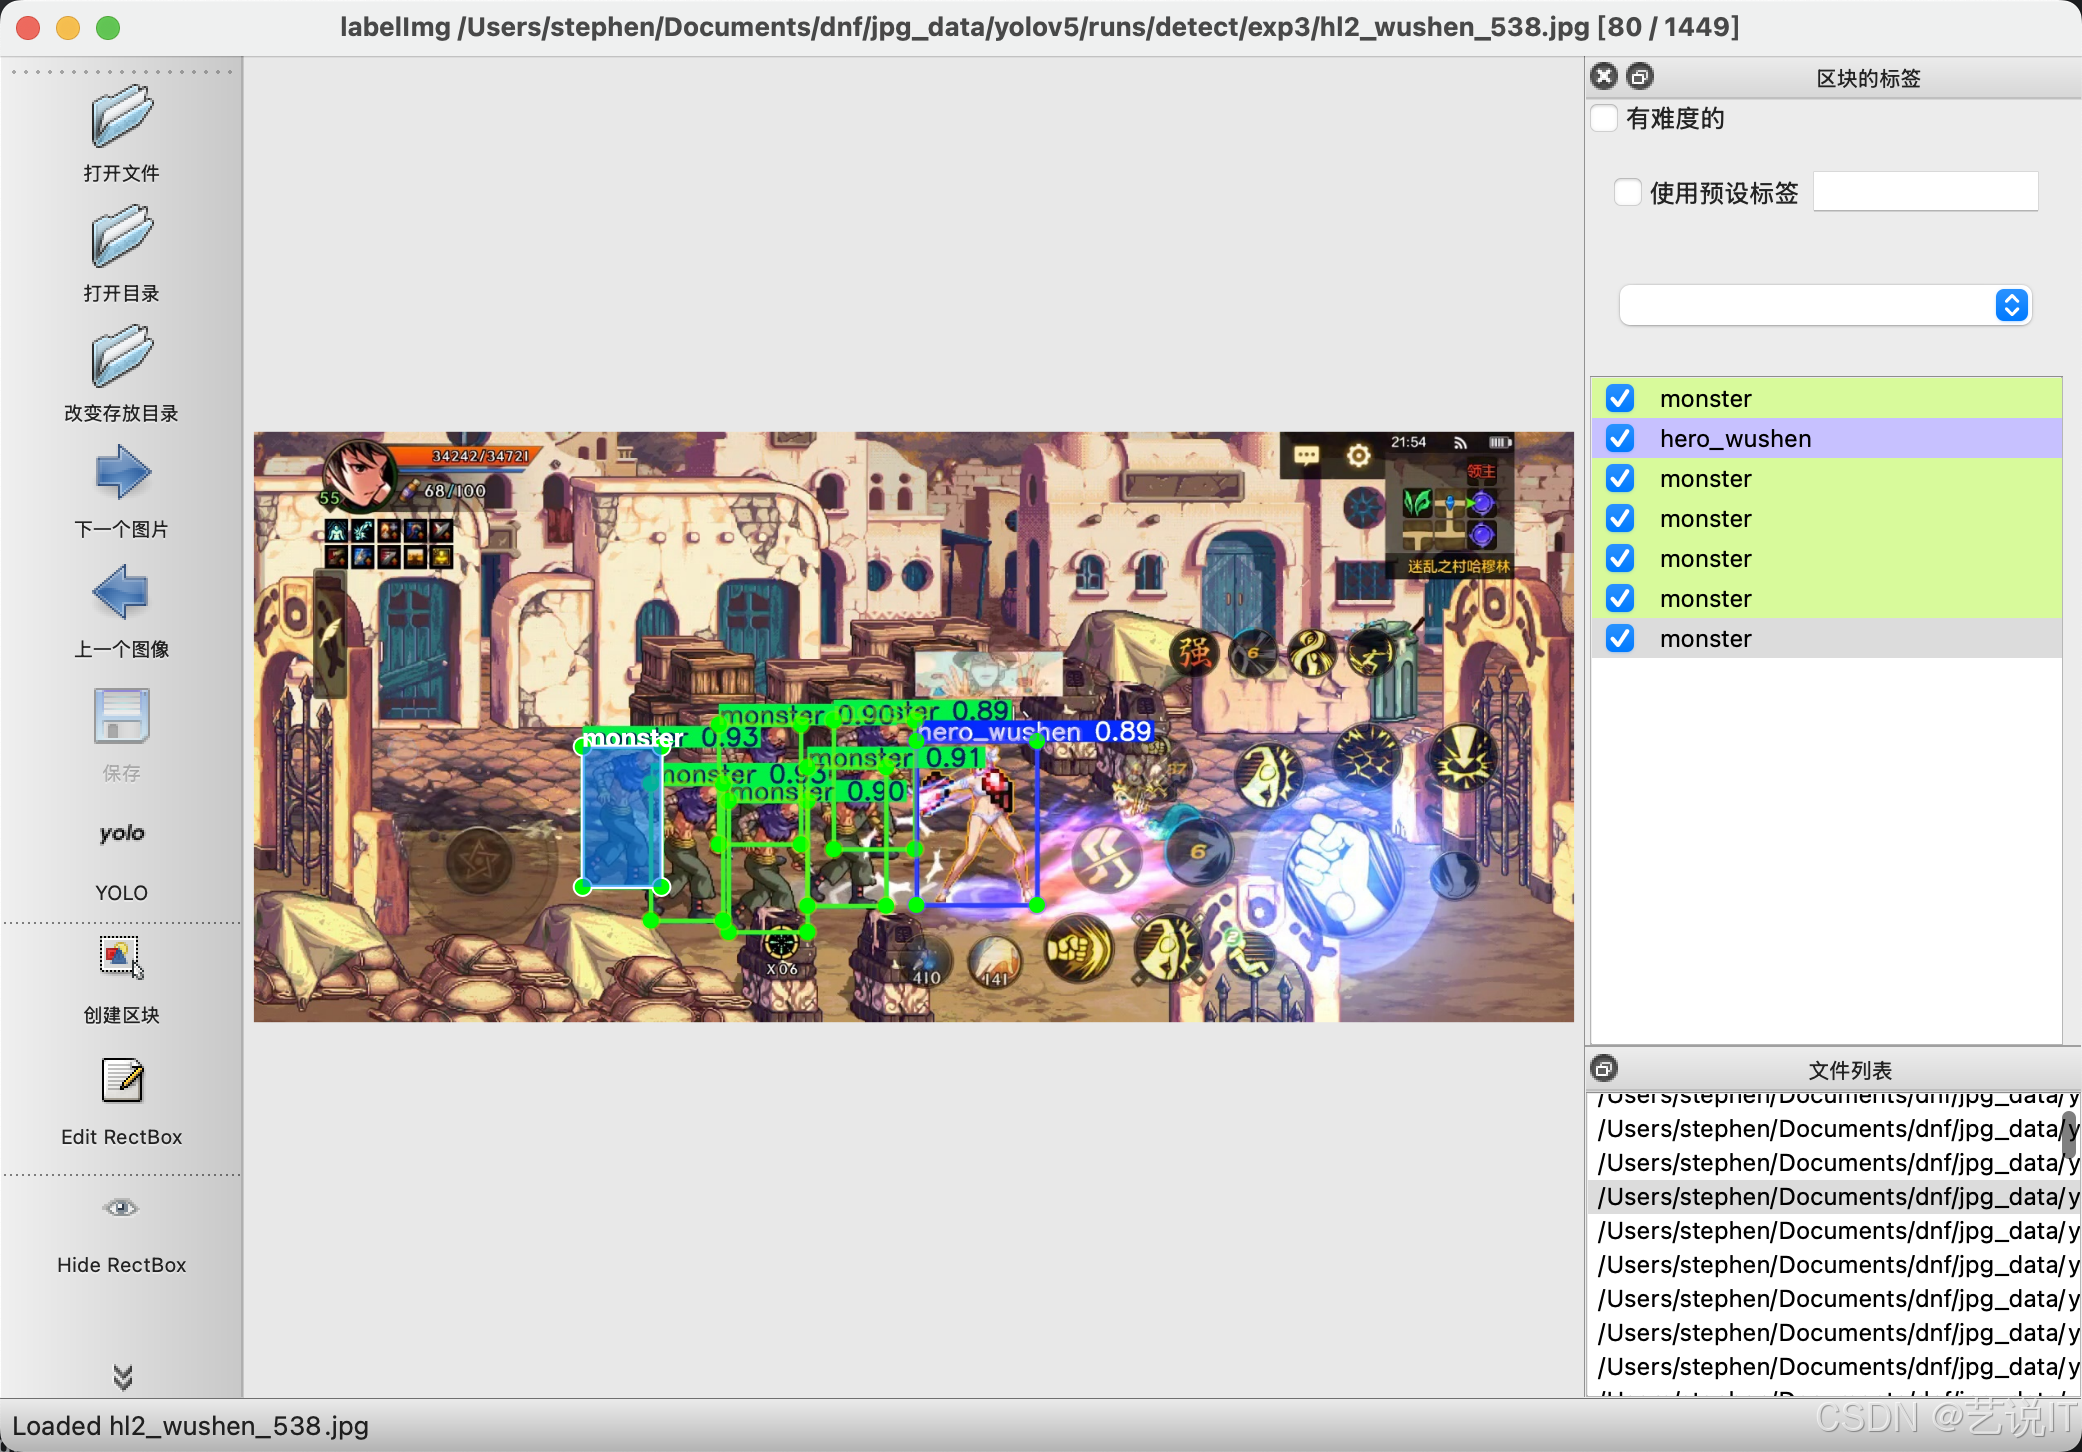Go to next image with blue arrow

click(121, 472)
